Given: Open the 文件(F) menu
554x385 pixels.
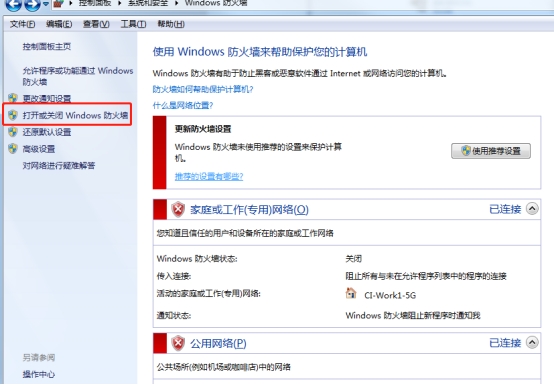Looking at the screenshot, I should pos(22,24).
